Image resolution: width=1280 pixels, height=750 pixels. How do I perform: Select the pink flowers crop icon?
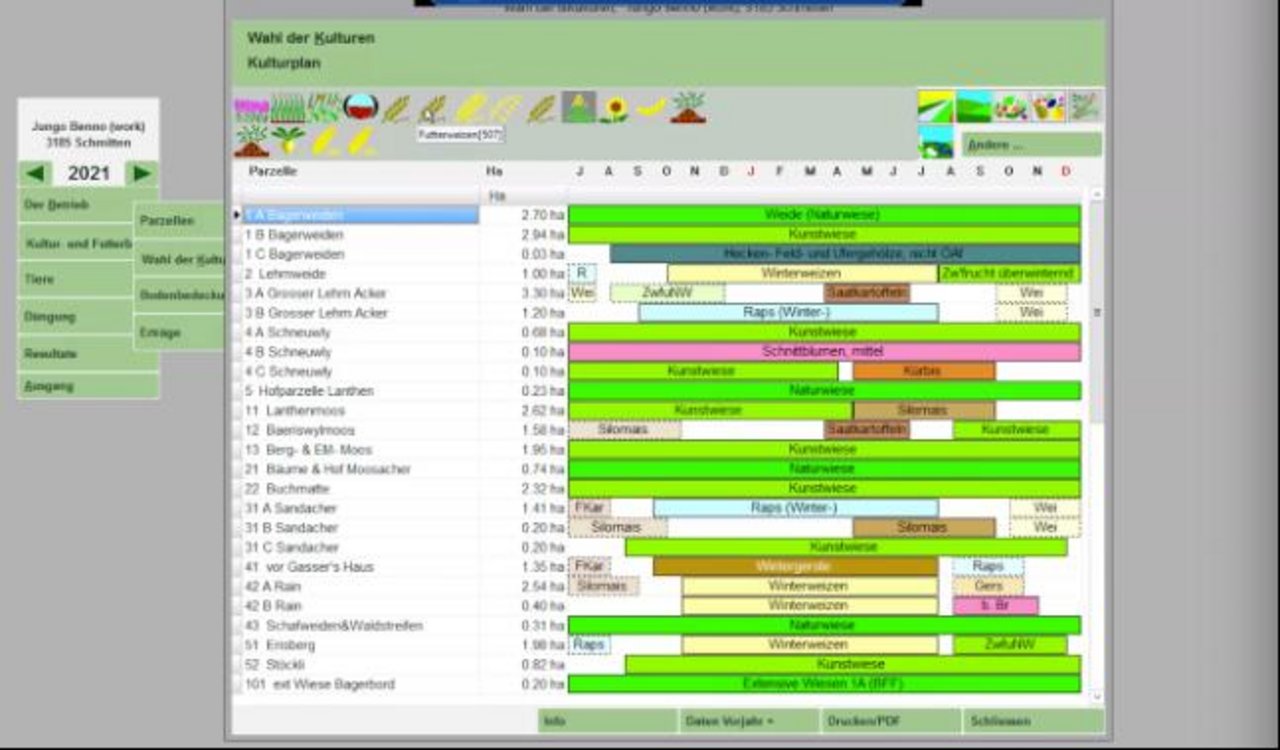pyautogui.click(x=250, y=108)
